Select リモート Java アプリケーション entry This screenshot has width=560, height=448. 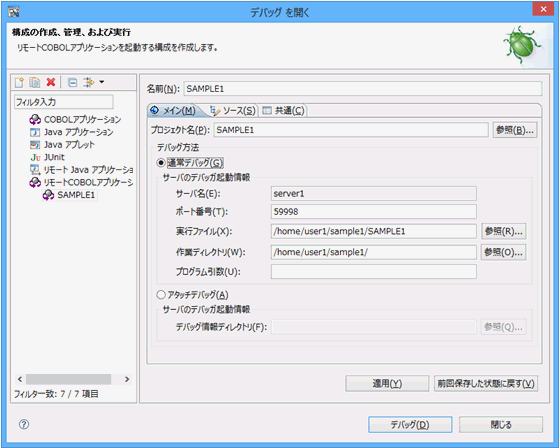[88, 170]
